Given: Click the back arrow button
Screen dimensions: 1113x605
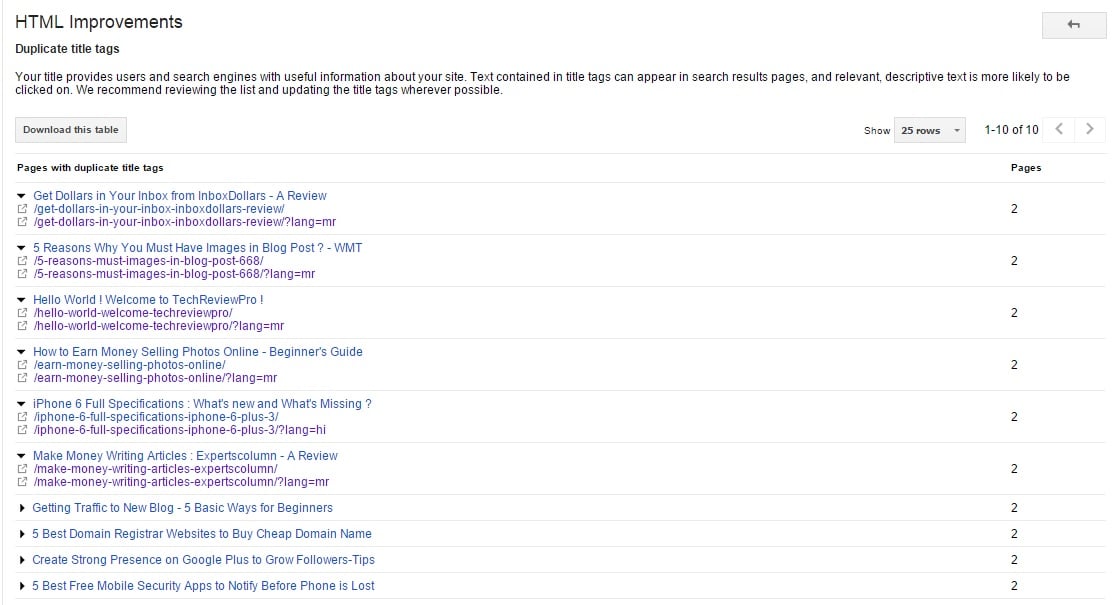Looking at the screenshot, I should 1073,25.
